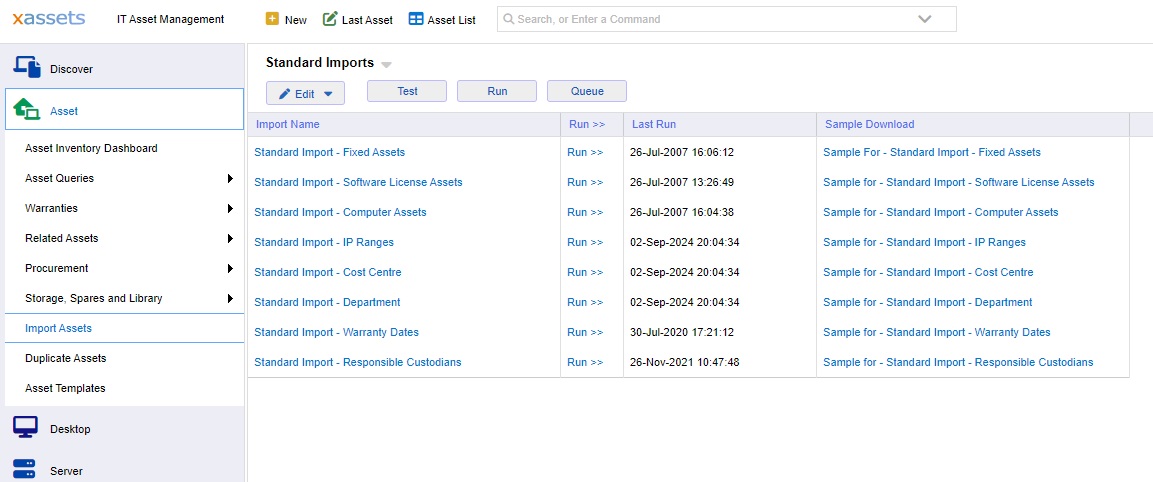Download Sample for Warranty Dates import
The image size is (1153, 482).
937,332
